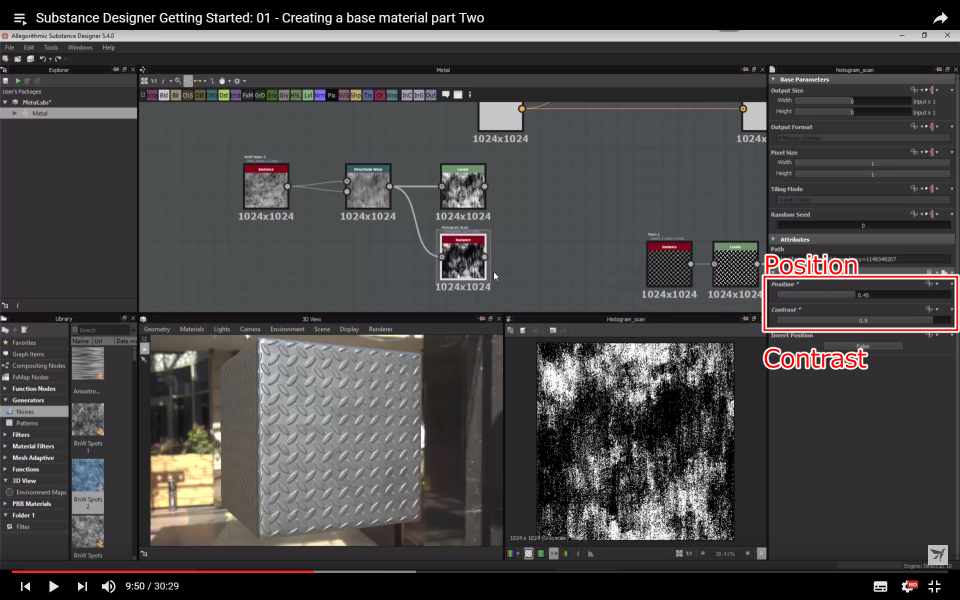Collapse the Metal.sbs package tree
Screen dimensions: 960x600
(x=6, y=102)
